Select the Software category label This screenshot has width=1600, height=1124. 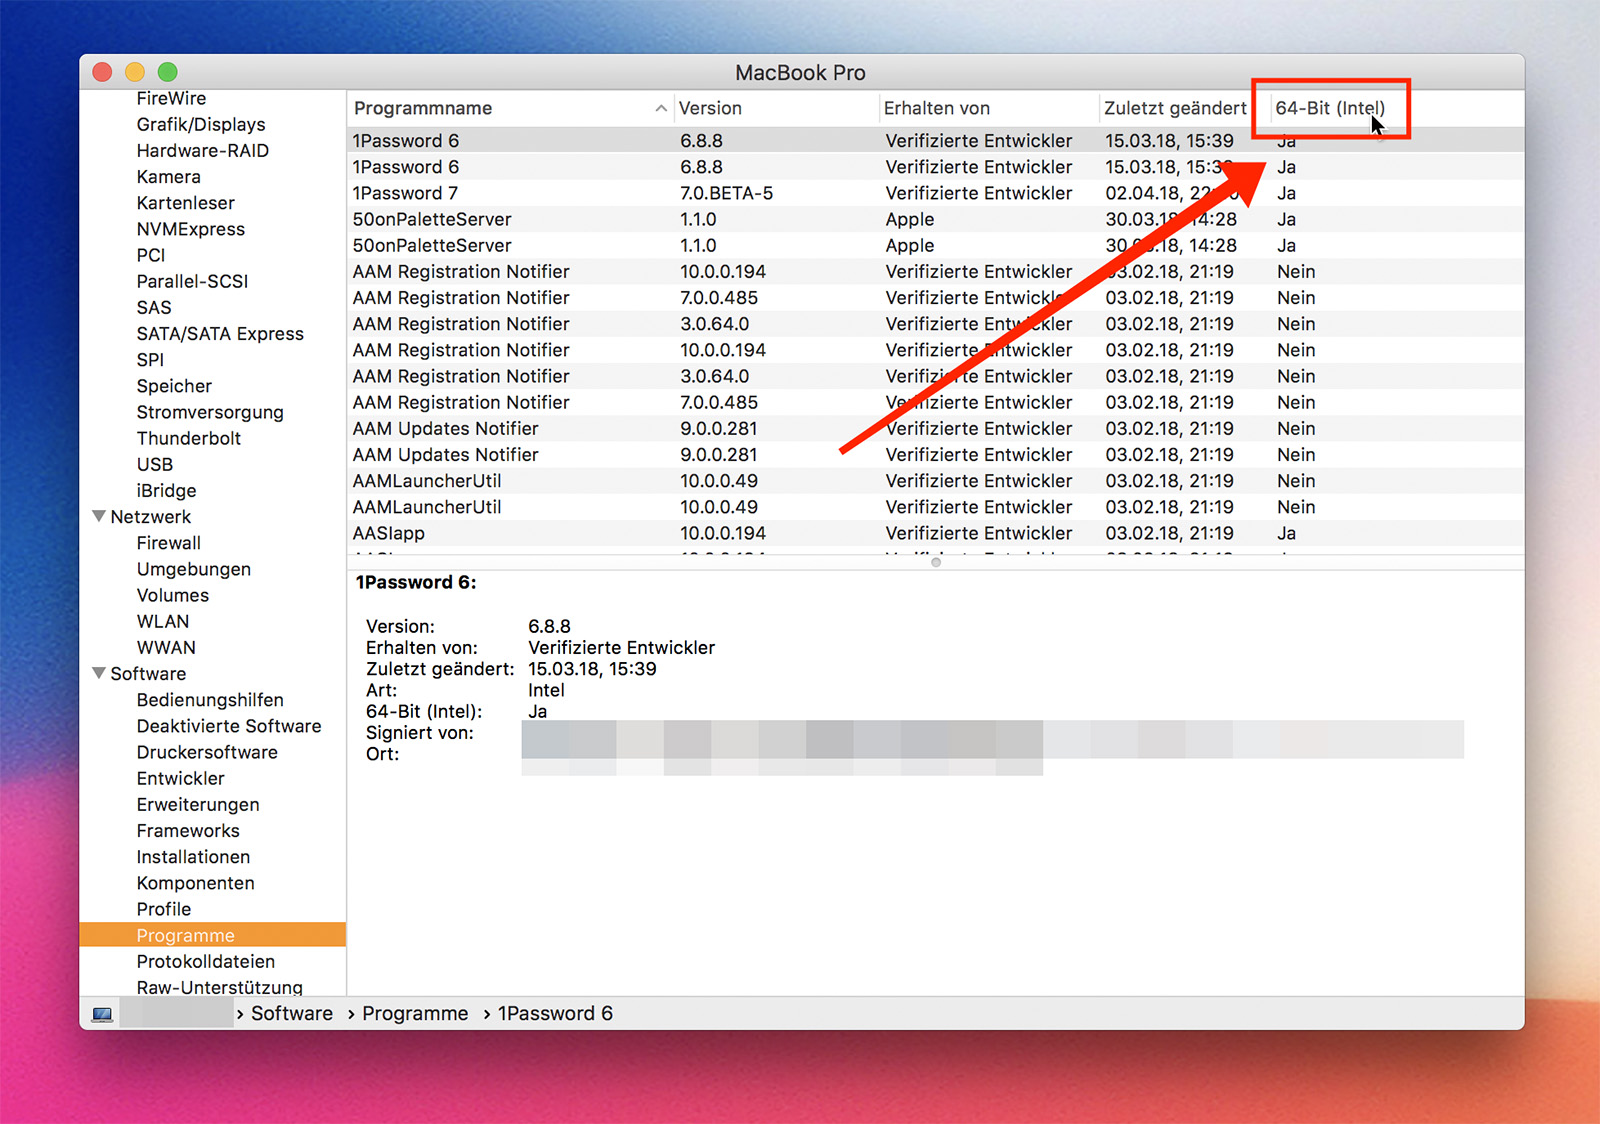148,674
